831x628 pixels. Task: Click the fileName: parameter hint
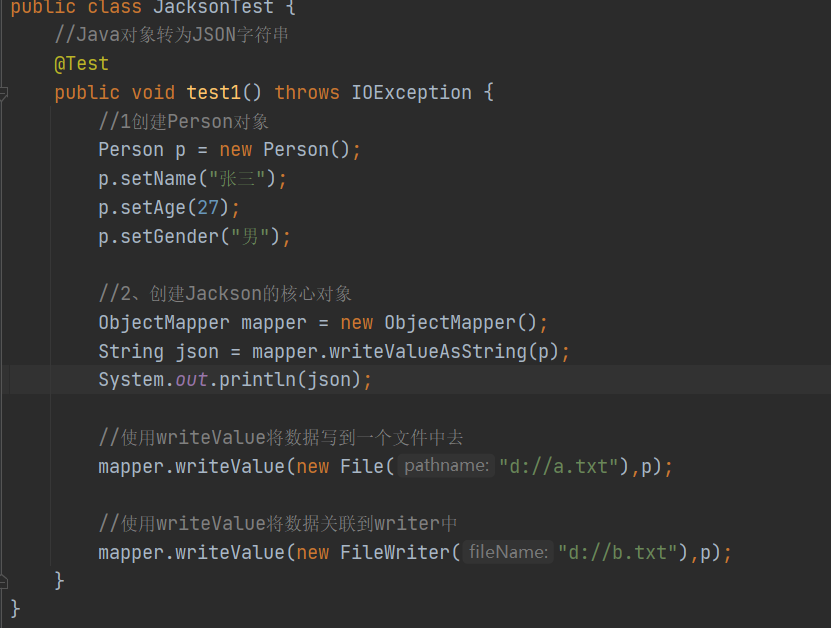point(508,552)
